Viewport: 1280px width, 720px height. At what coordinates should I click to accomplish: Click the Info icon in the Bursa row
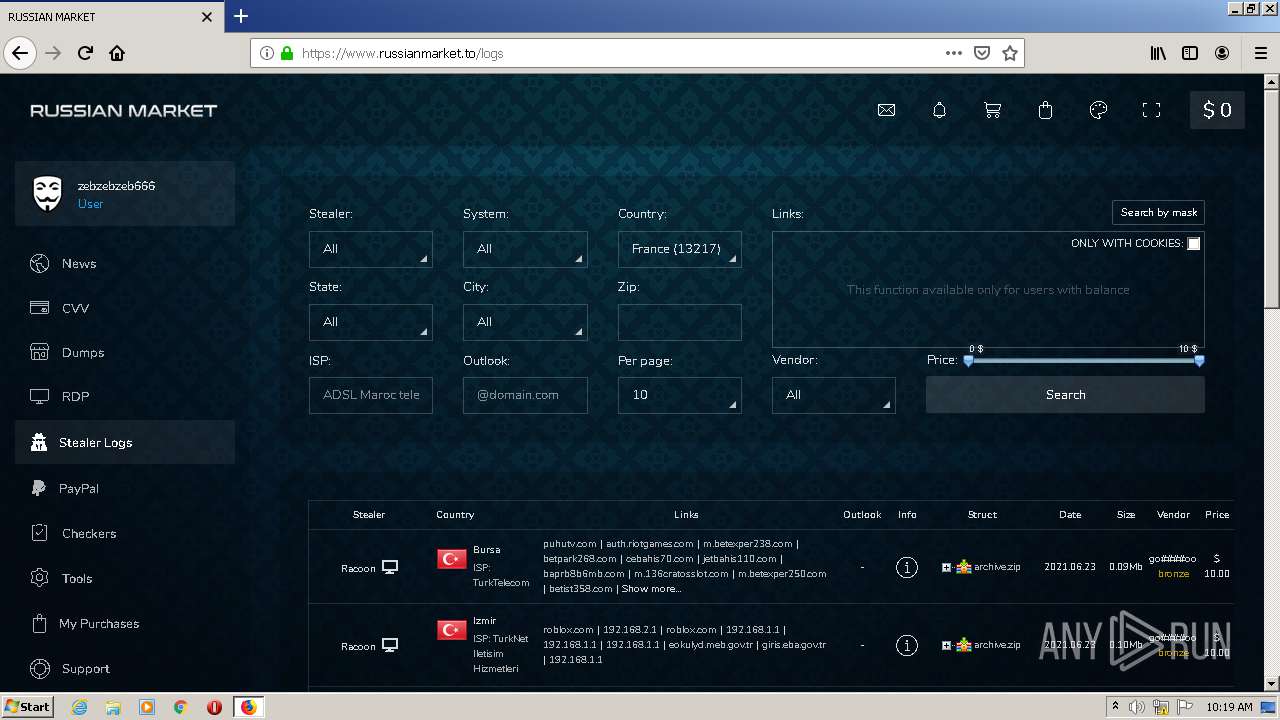tap(907, 567)
